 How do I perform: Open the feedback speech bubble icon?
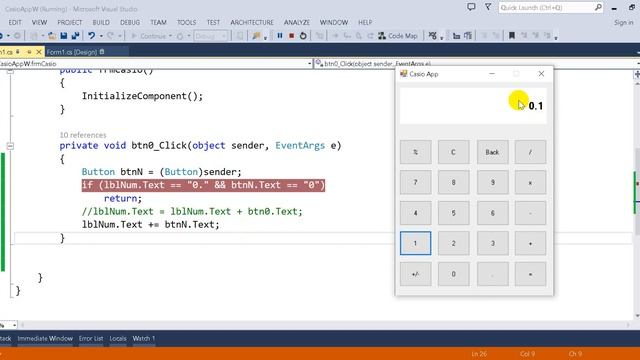(471, 7)
